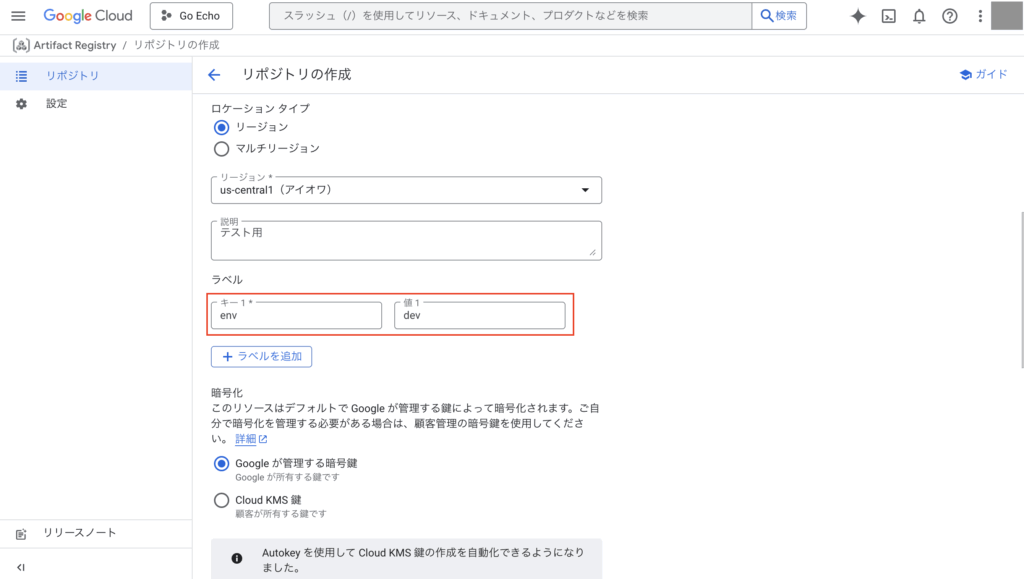Open the notifications bell

click(919, 16)
